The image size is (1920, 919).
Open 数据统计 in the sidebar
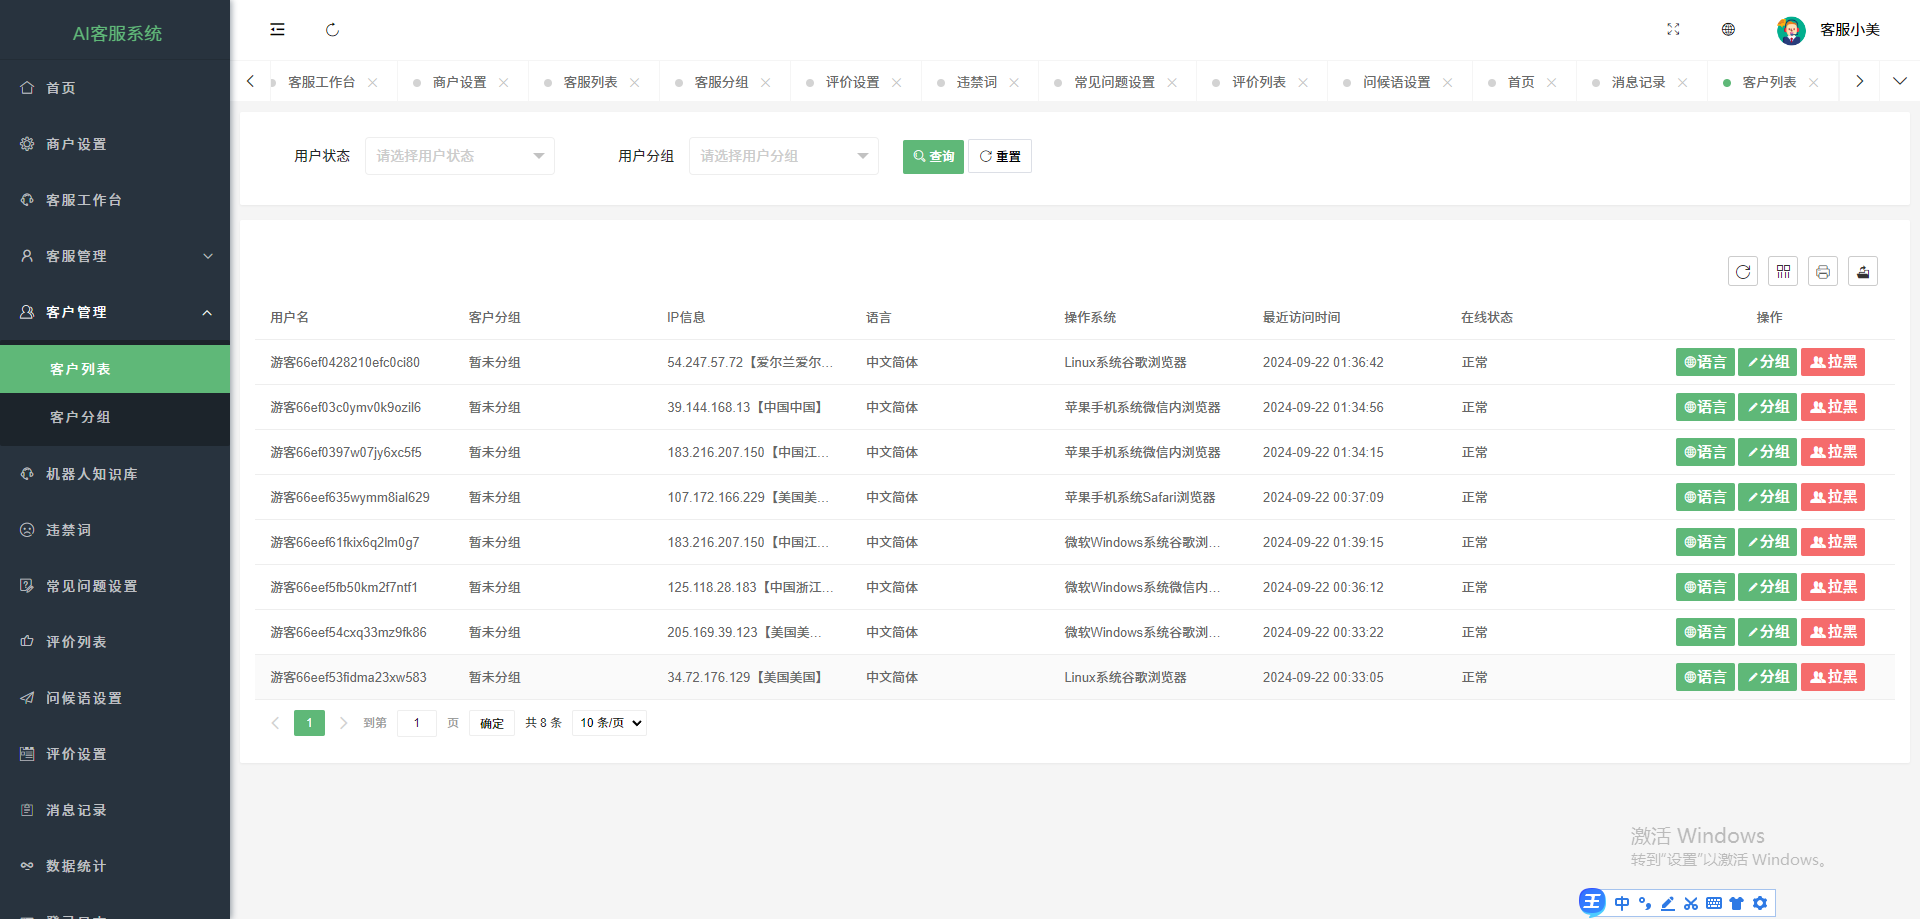(115, 866)
